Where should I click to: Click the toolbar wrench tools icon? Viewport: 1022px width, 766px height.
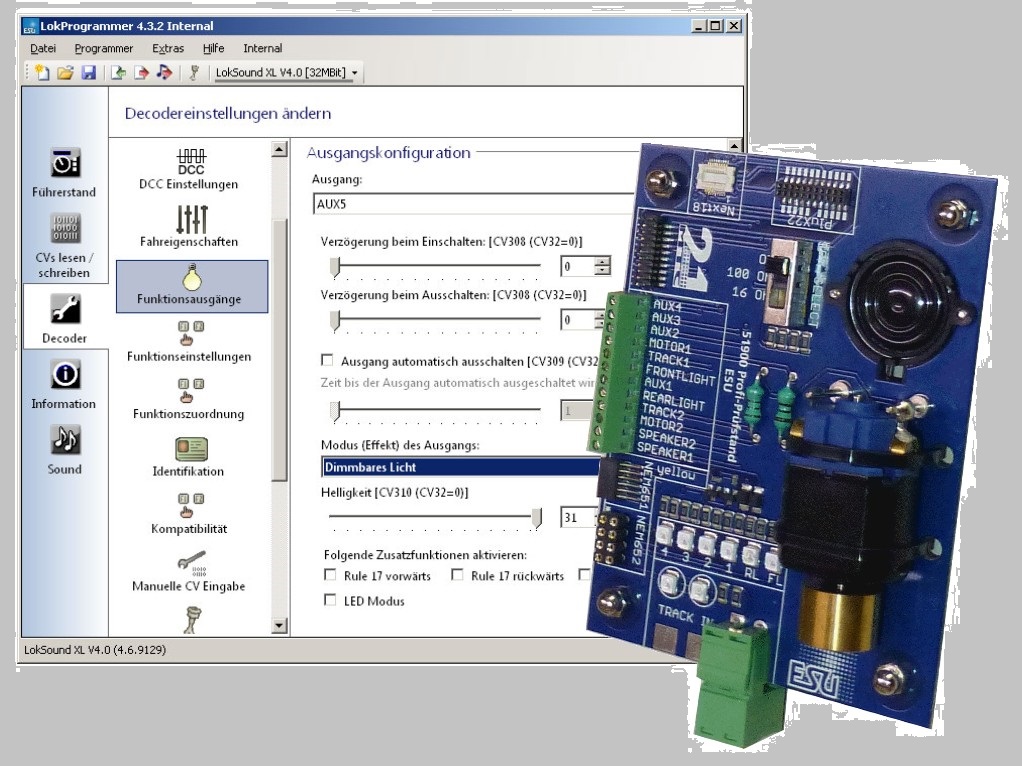click(x=194, y=72)
